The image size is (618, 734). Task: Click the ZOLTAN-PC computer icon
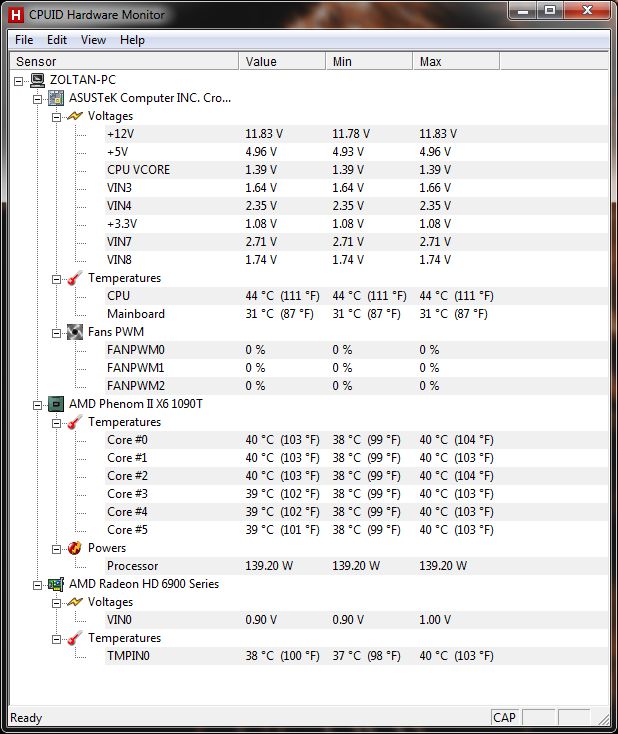(x=38, y=80)
